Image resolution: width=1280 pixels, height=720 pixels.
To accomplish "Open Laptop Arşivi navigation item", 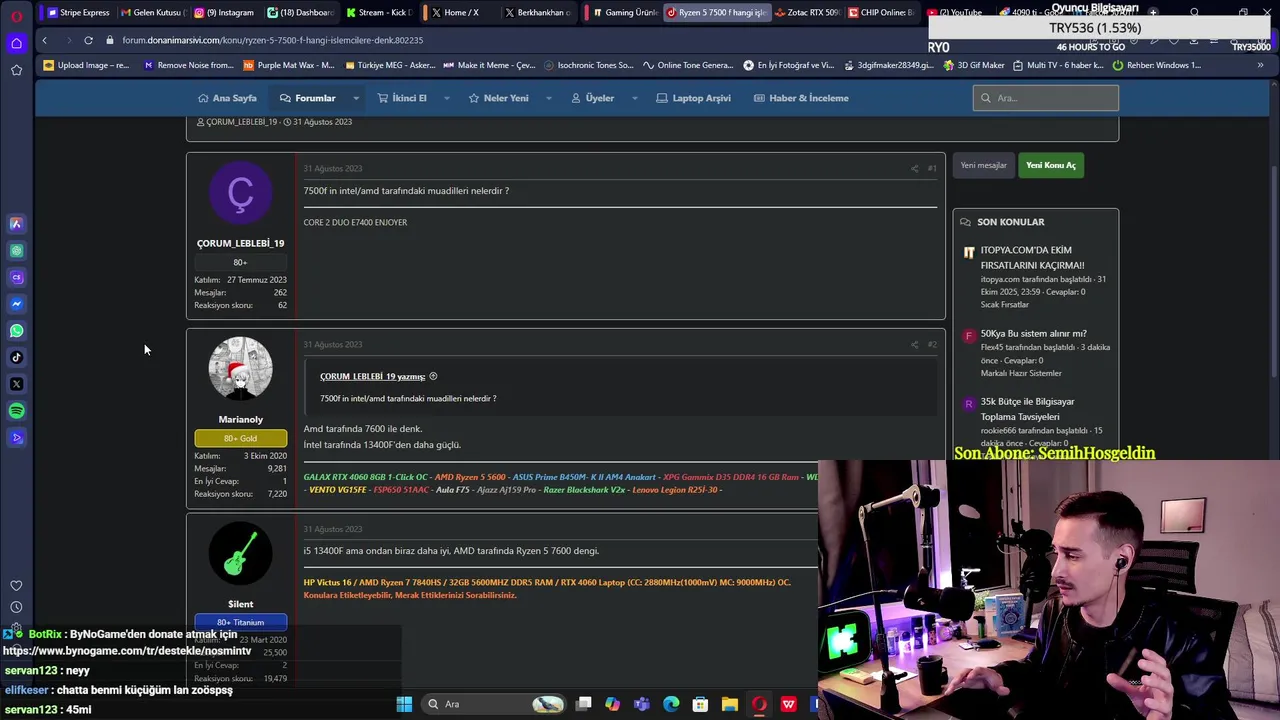I will click(694, 98).
